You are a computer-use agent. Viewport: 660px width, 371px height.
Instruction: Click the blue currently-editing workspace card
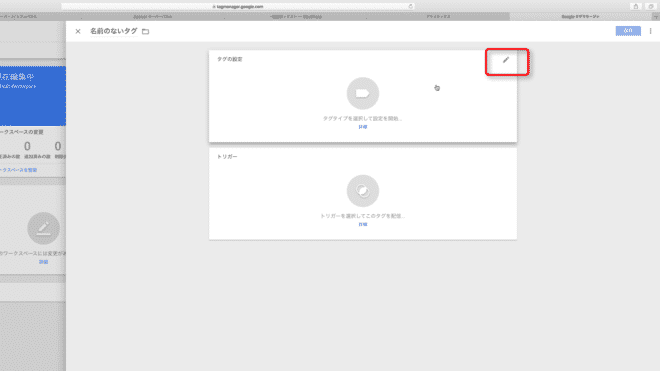click(x=33, y=96)
